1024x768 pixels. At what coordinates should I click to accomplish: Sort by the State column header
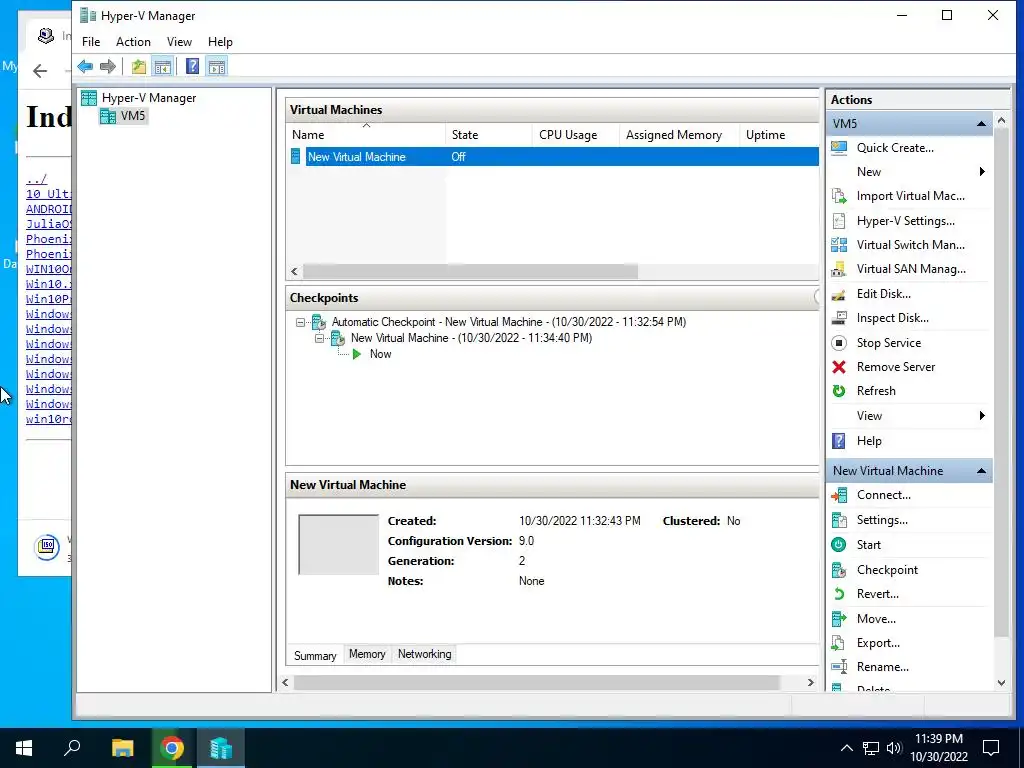489,135
